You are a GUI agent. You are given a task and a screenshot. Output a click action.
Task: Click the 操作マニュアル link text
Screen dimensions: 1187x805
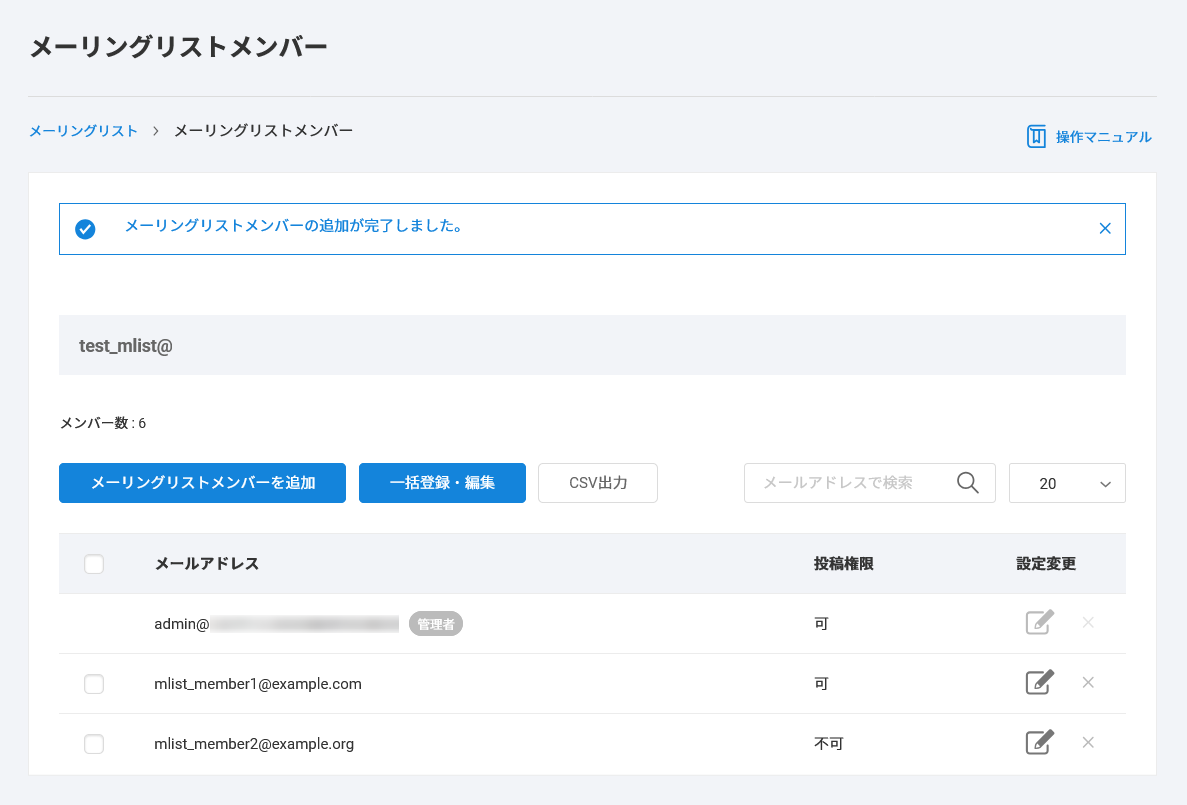[x=1103, y=137]
